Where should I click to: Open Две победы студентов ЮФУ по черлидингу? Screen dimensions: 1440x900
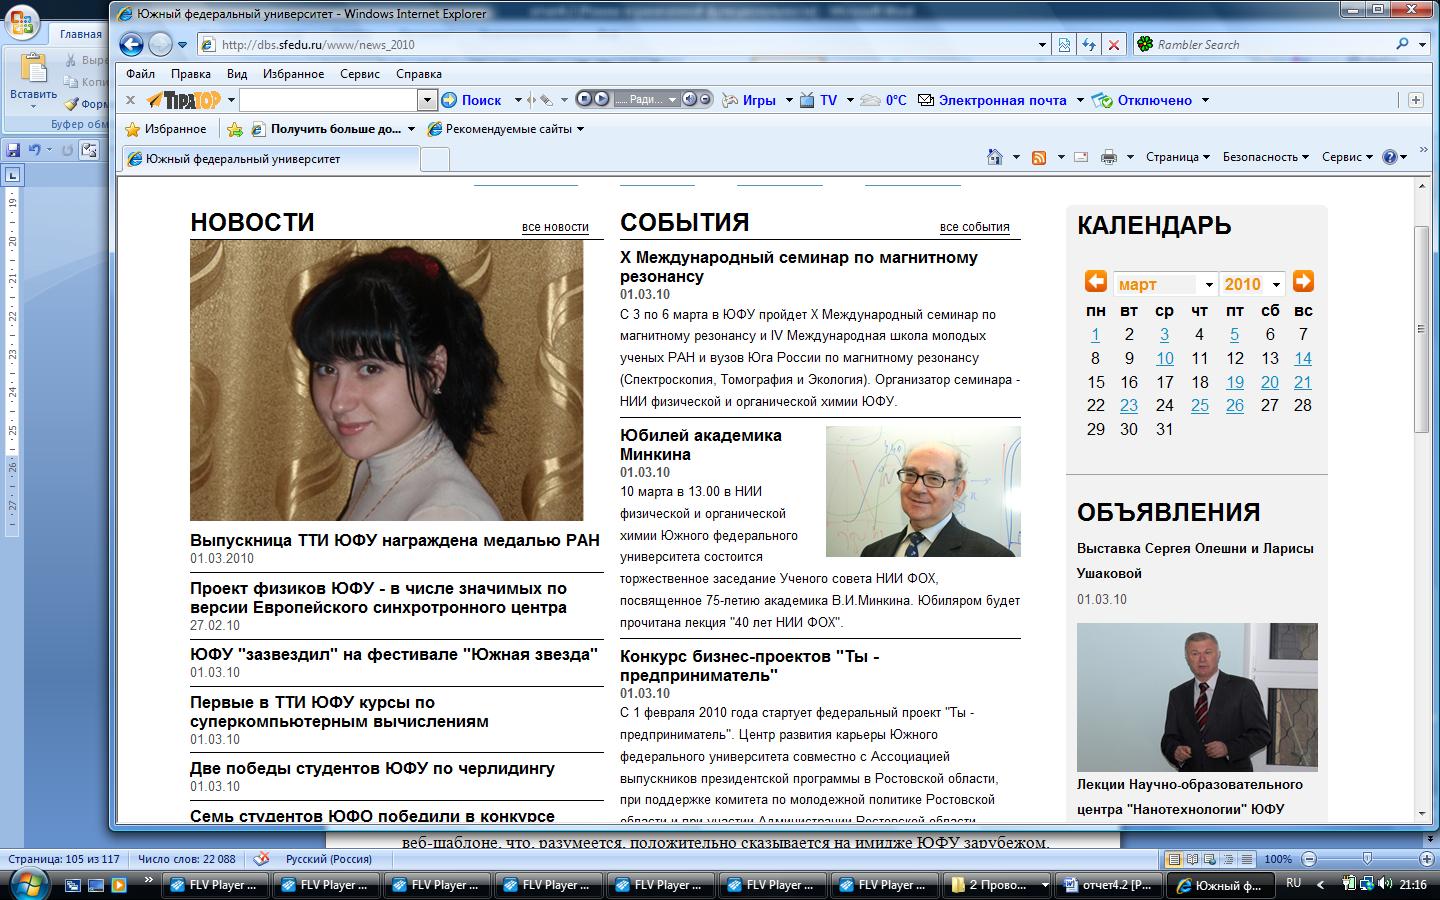tap(372, 768)
